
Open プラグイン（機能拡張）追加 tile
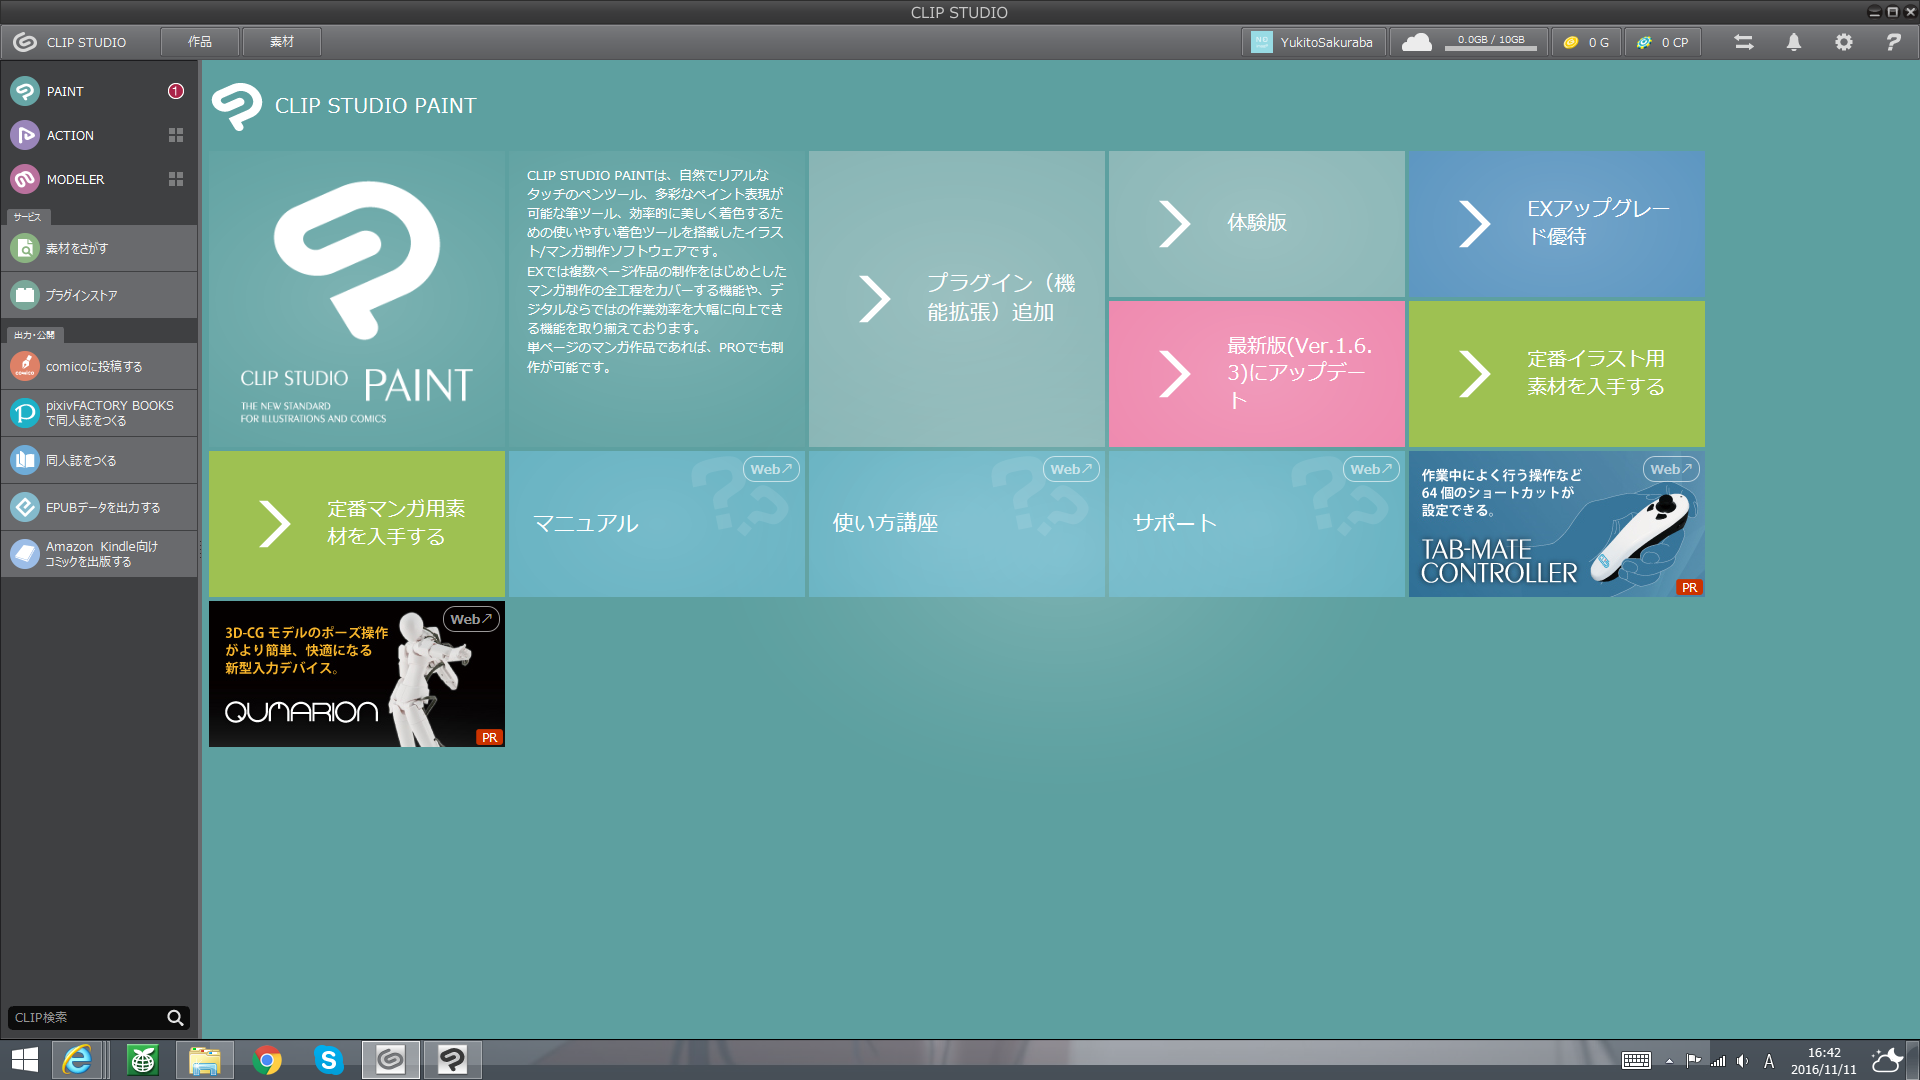tap(957, 299)
